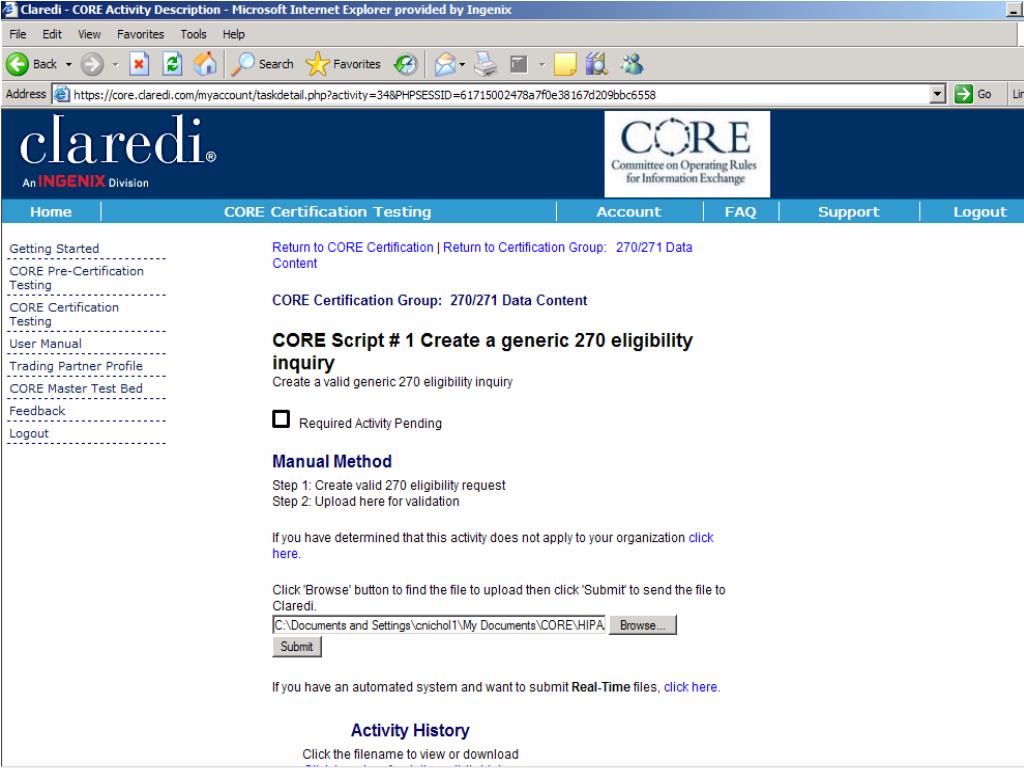Click 'Step 2: Upload here for validation'
Image resolution: width=1024 pixels, height=768 pixels.
[x=366, y=502]
